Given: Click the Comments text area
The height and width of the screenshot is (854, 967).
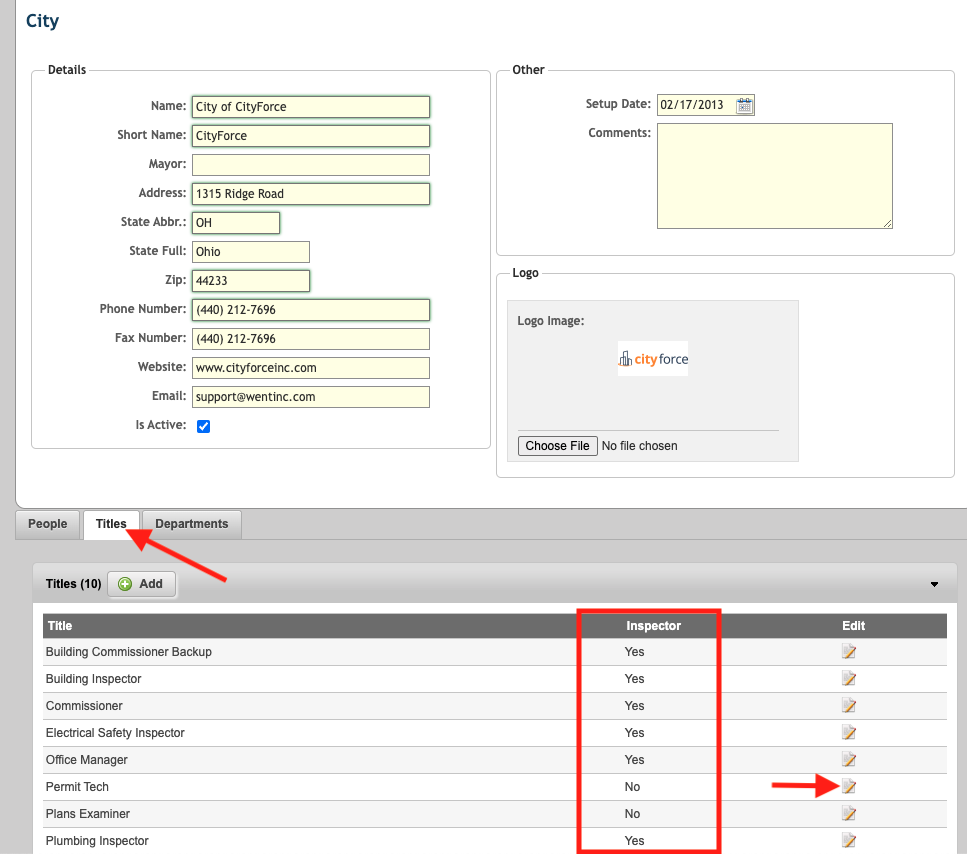Looking at the screenshot, I should click(x=775, y=176).
